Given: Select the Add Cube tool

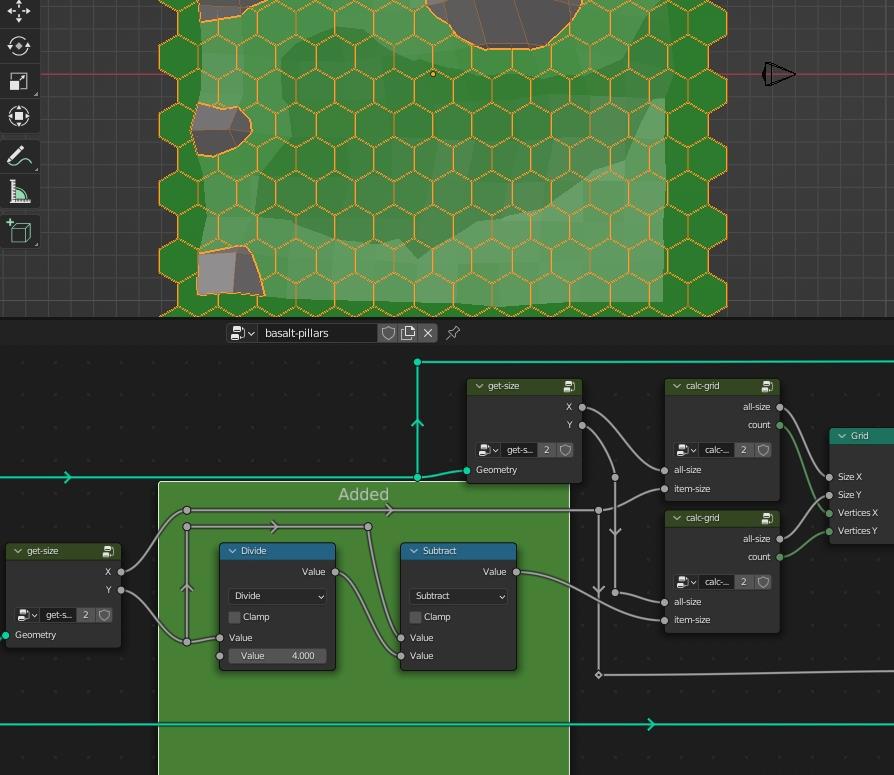Looking at the screenshot, I should (19, 231).
